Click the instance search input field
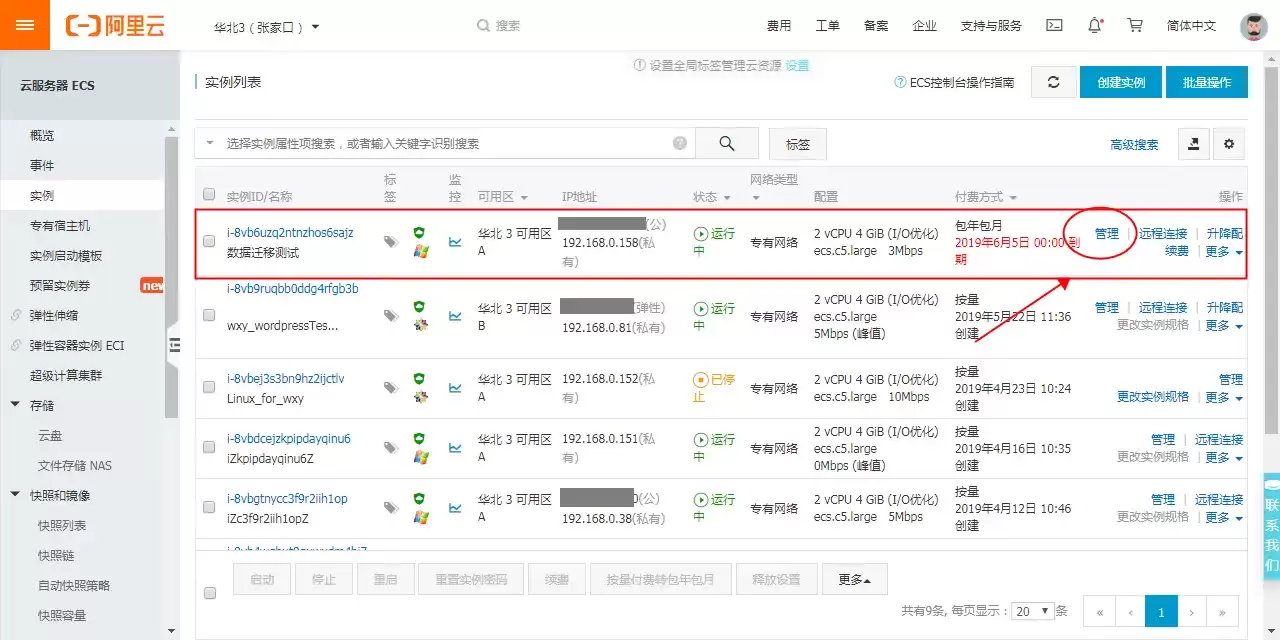 click(x=445, y=143)
